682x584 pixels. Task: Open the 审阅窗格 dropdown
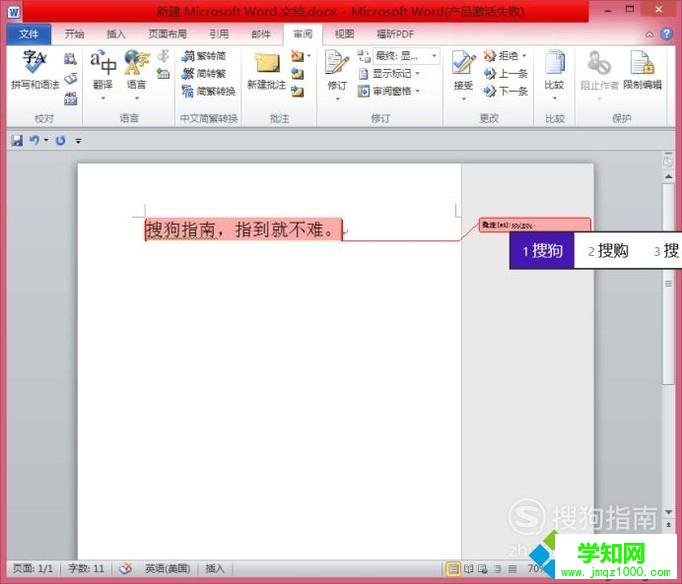[389, 91]
